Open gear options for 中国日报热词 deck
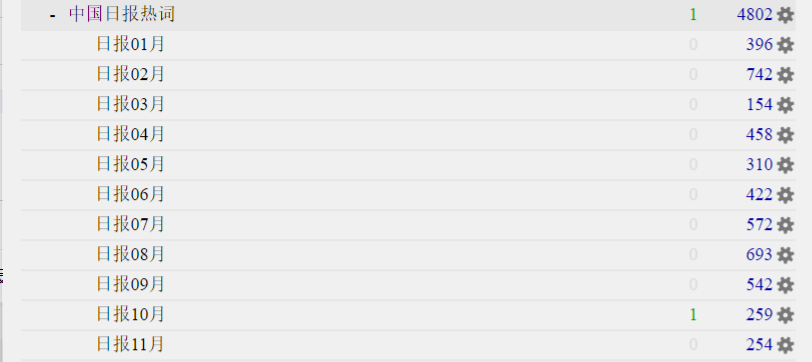 [786, 15]
